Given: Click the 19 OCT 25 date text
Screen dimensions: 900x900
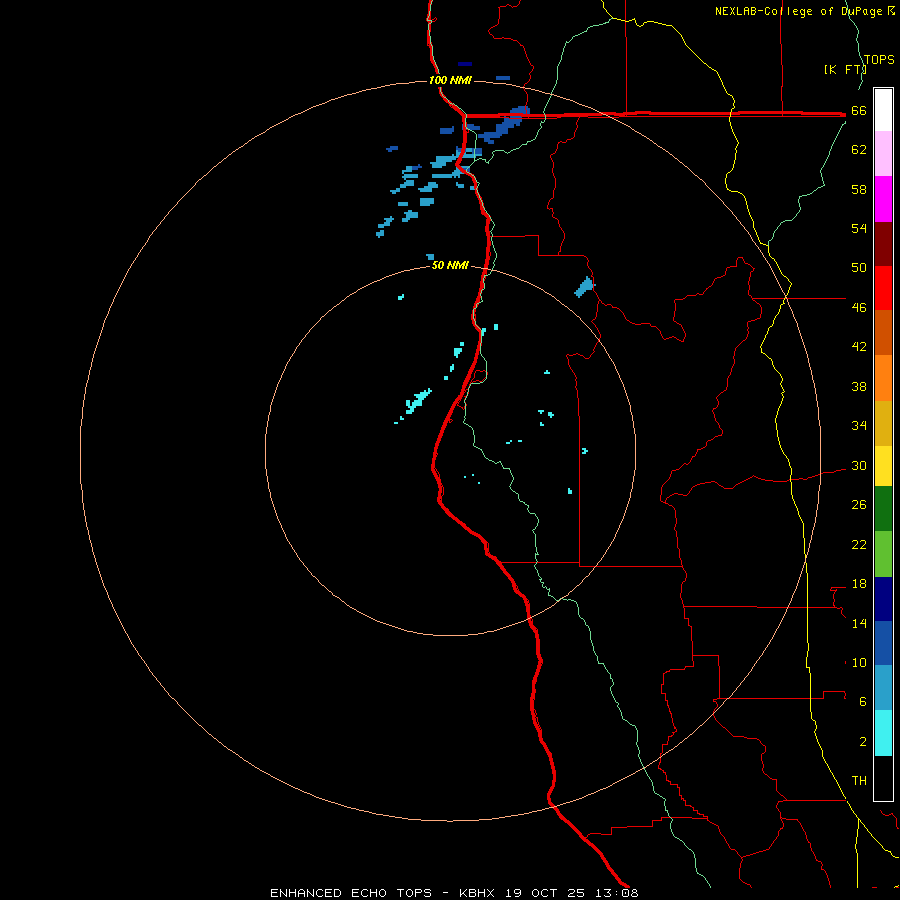Looking at the screenshot, I should pos(545,893).
